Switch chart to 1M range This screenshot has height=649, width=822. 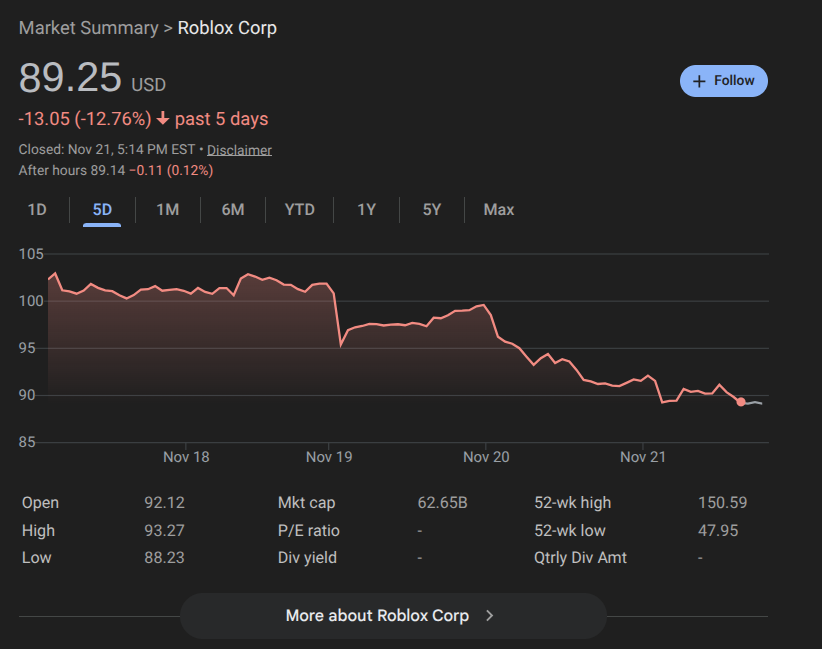[168, 210]
